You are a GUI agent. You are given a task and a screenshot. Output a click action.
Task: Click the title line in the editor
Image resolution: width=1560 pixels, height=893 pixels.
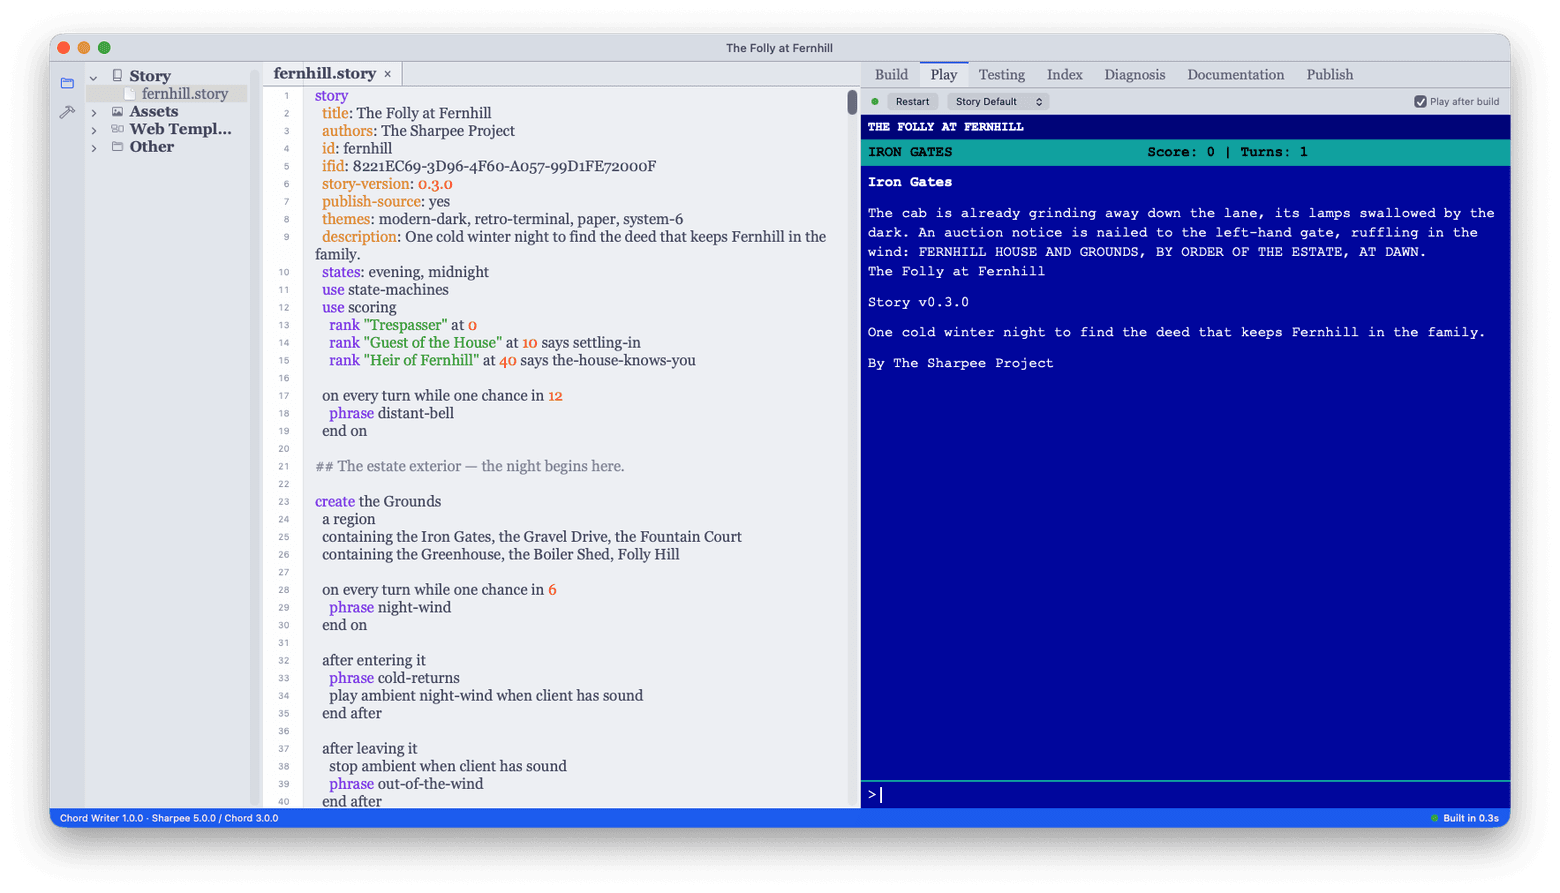[406, 114]
